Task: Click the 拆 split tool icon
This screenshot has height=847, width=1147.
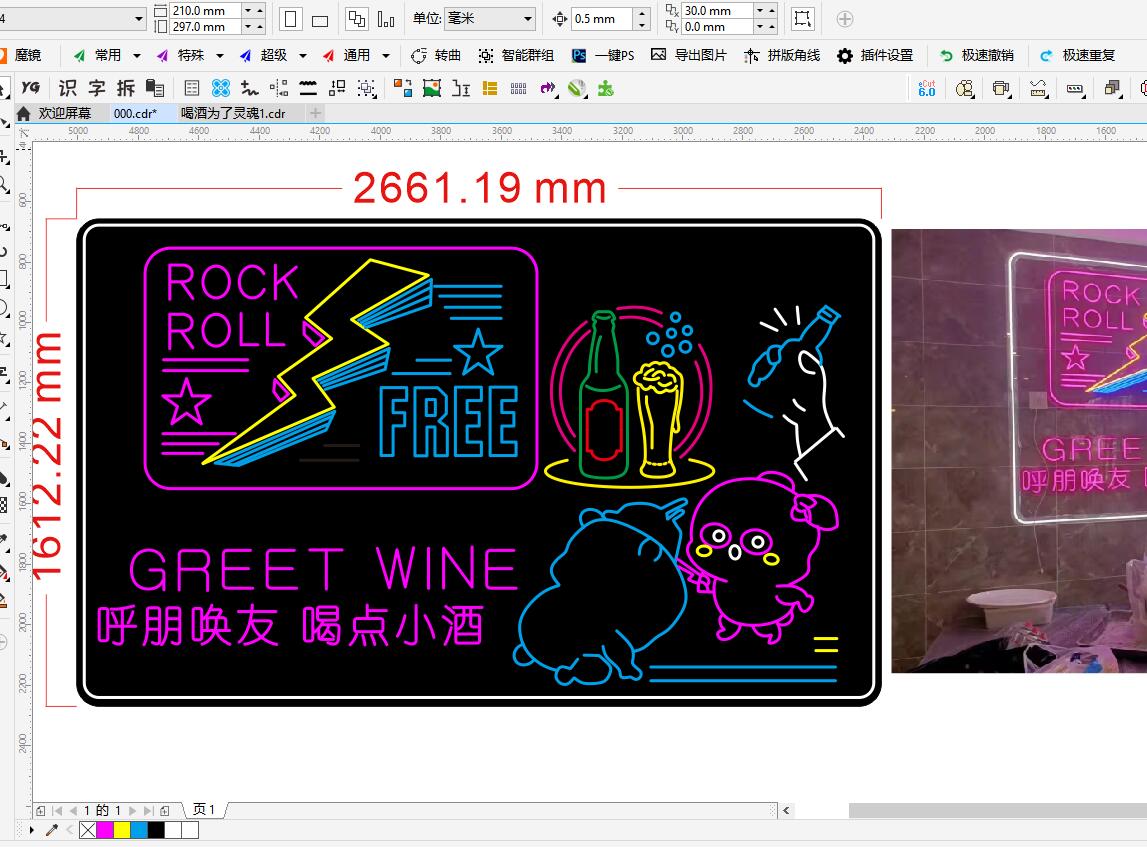Action: pos(126,89)
